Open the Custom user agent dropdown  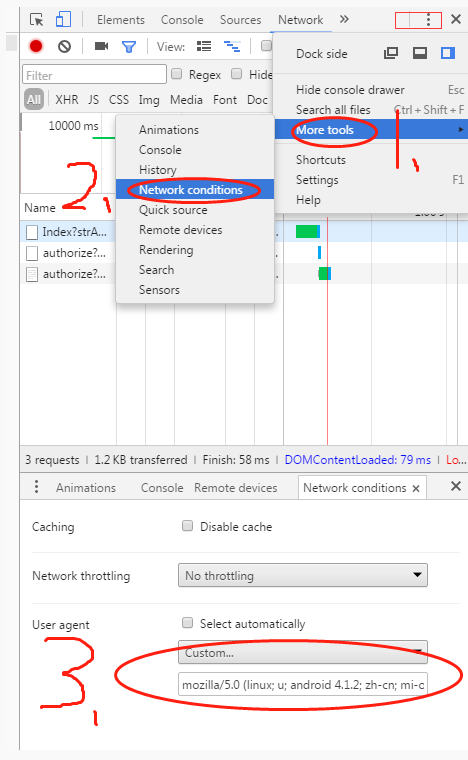[303, 652]
